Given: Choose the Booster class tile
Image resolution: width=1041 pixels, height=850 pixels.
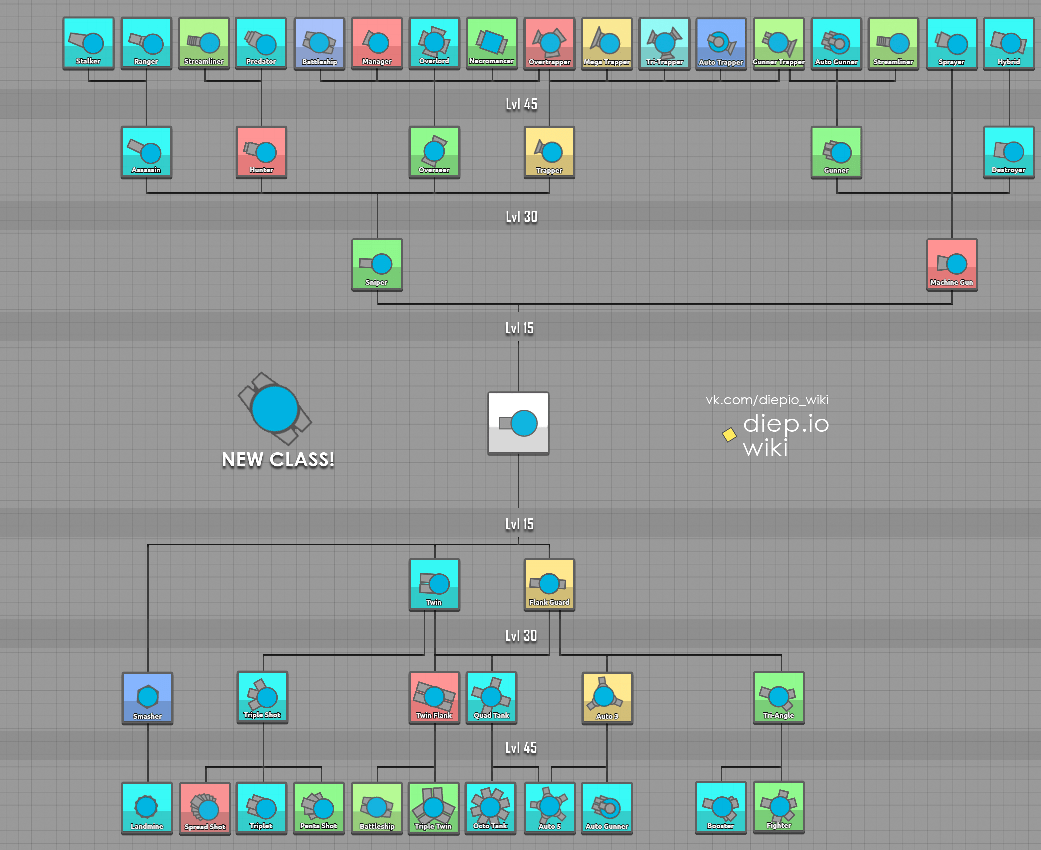Looking at the screenshot, I should tap(721, 808).
